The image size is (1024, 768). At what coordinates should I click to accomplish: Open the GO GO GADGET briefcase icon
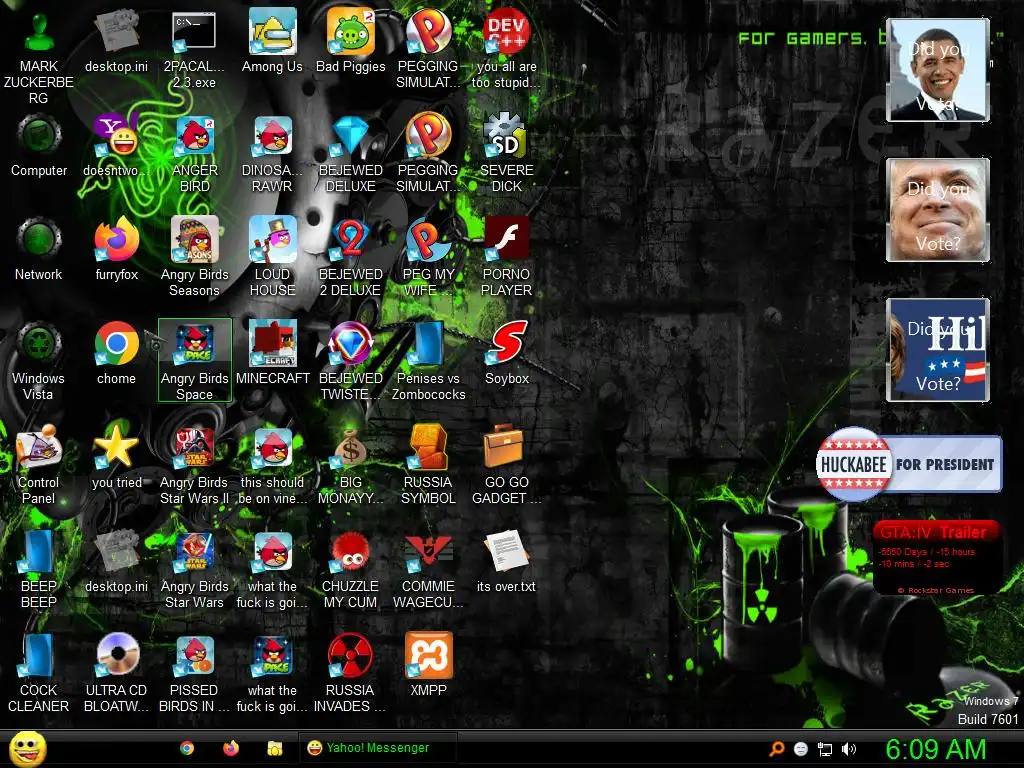pyautogui.click(x=507, y=465)
